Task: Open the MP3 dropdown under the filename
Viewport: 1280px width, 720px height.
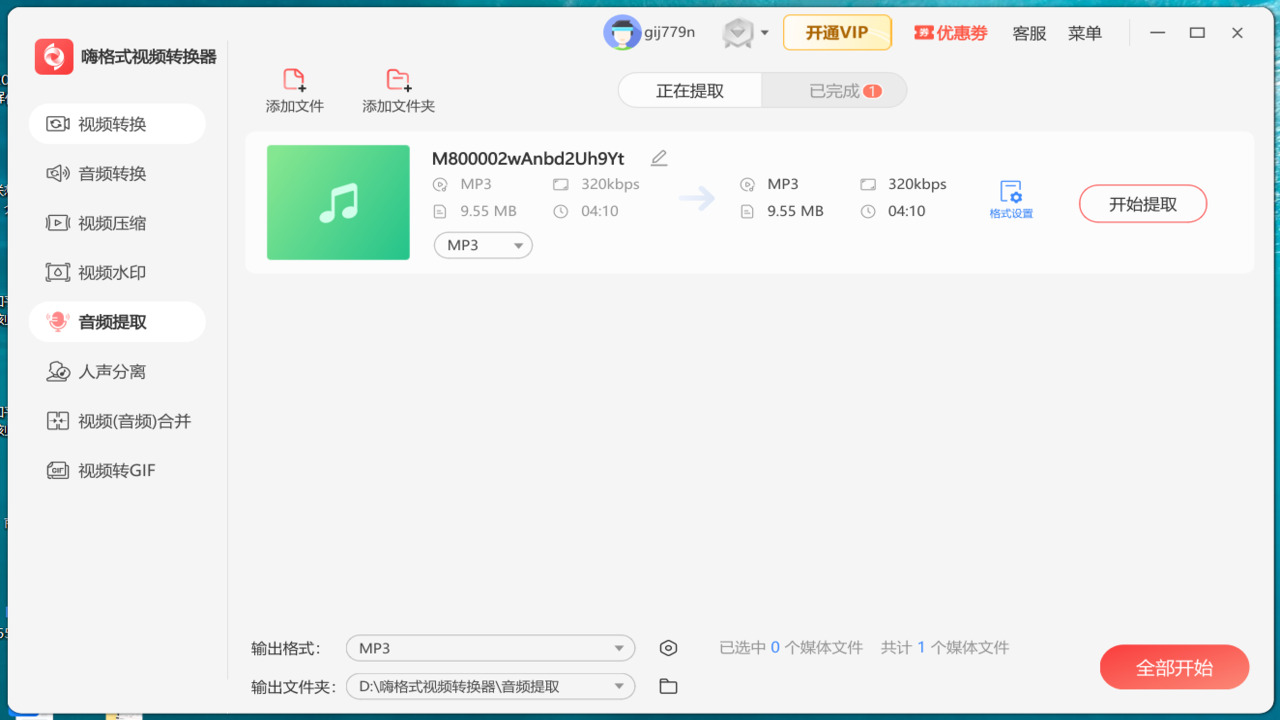Action: 483,245
